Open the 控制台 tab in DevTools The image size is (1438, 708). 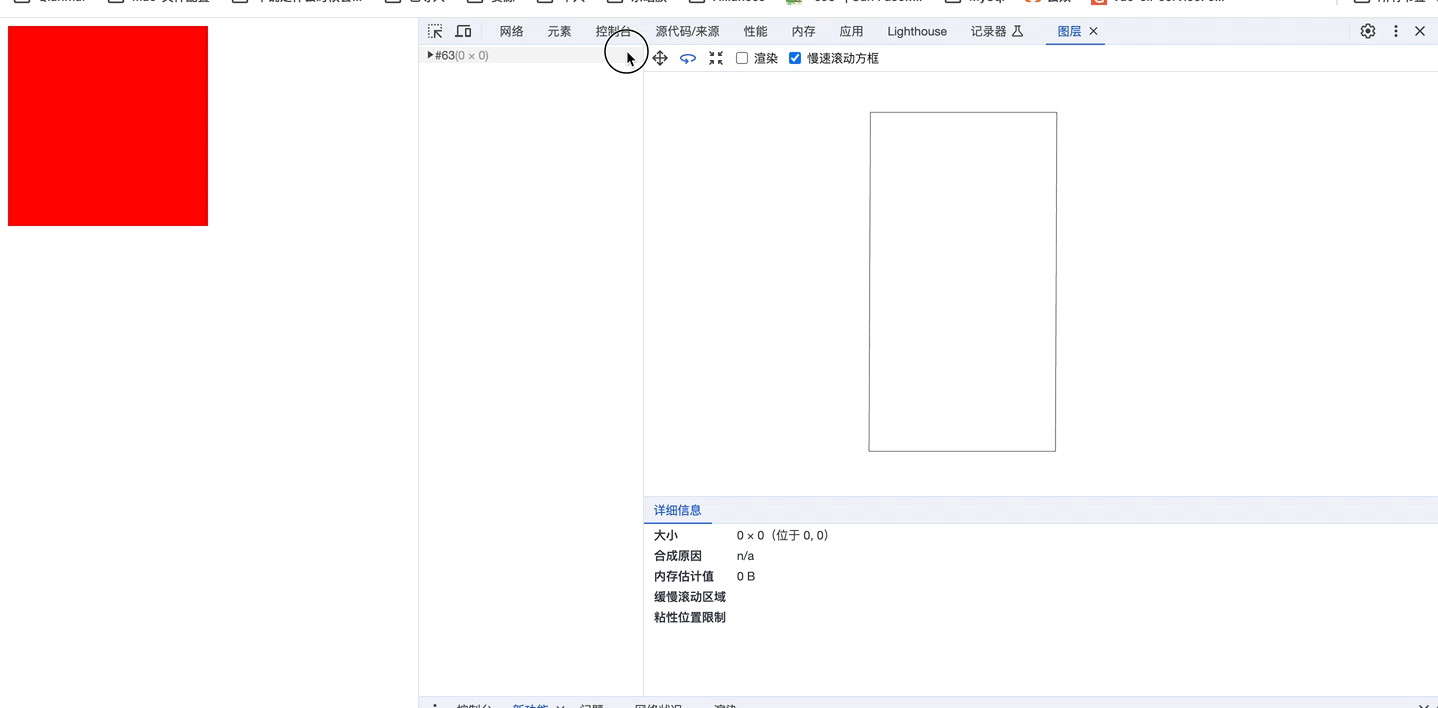pos(612,31)
